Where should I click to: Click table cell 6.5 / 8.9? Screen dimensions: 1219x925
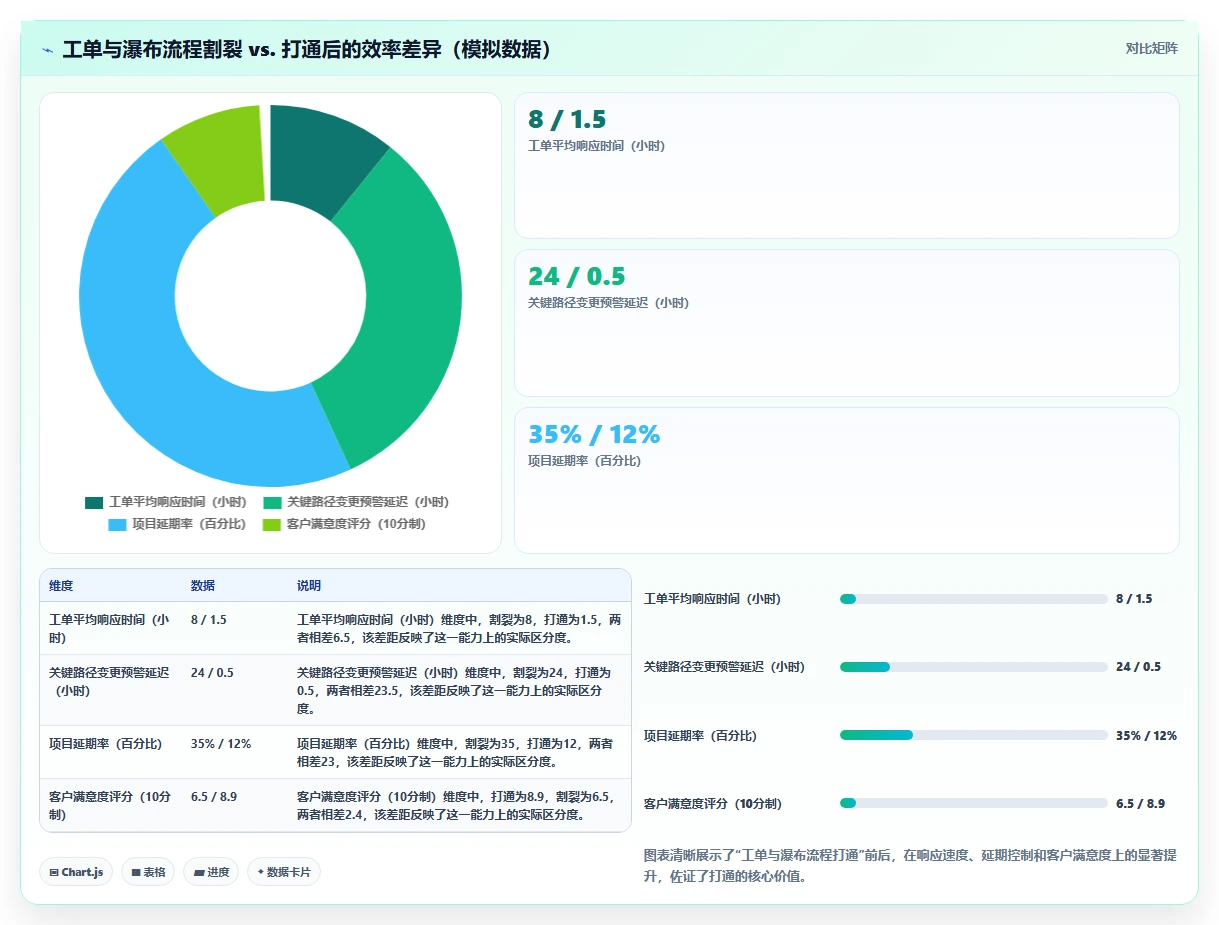click(x=214, y=797)
